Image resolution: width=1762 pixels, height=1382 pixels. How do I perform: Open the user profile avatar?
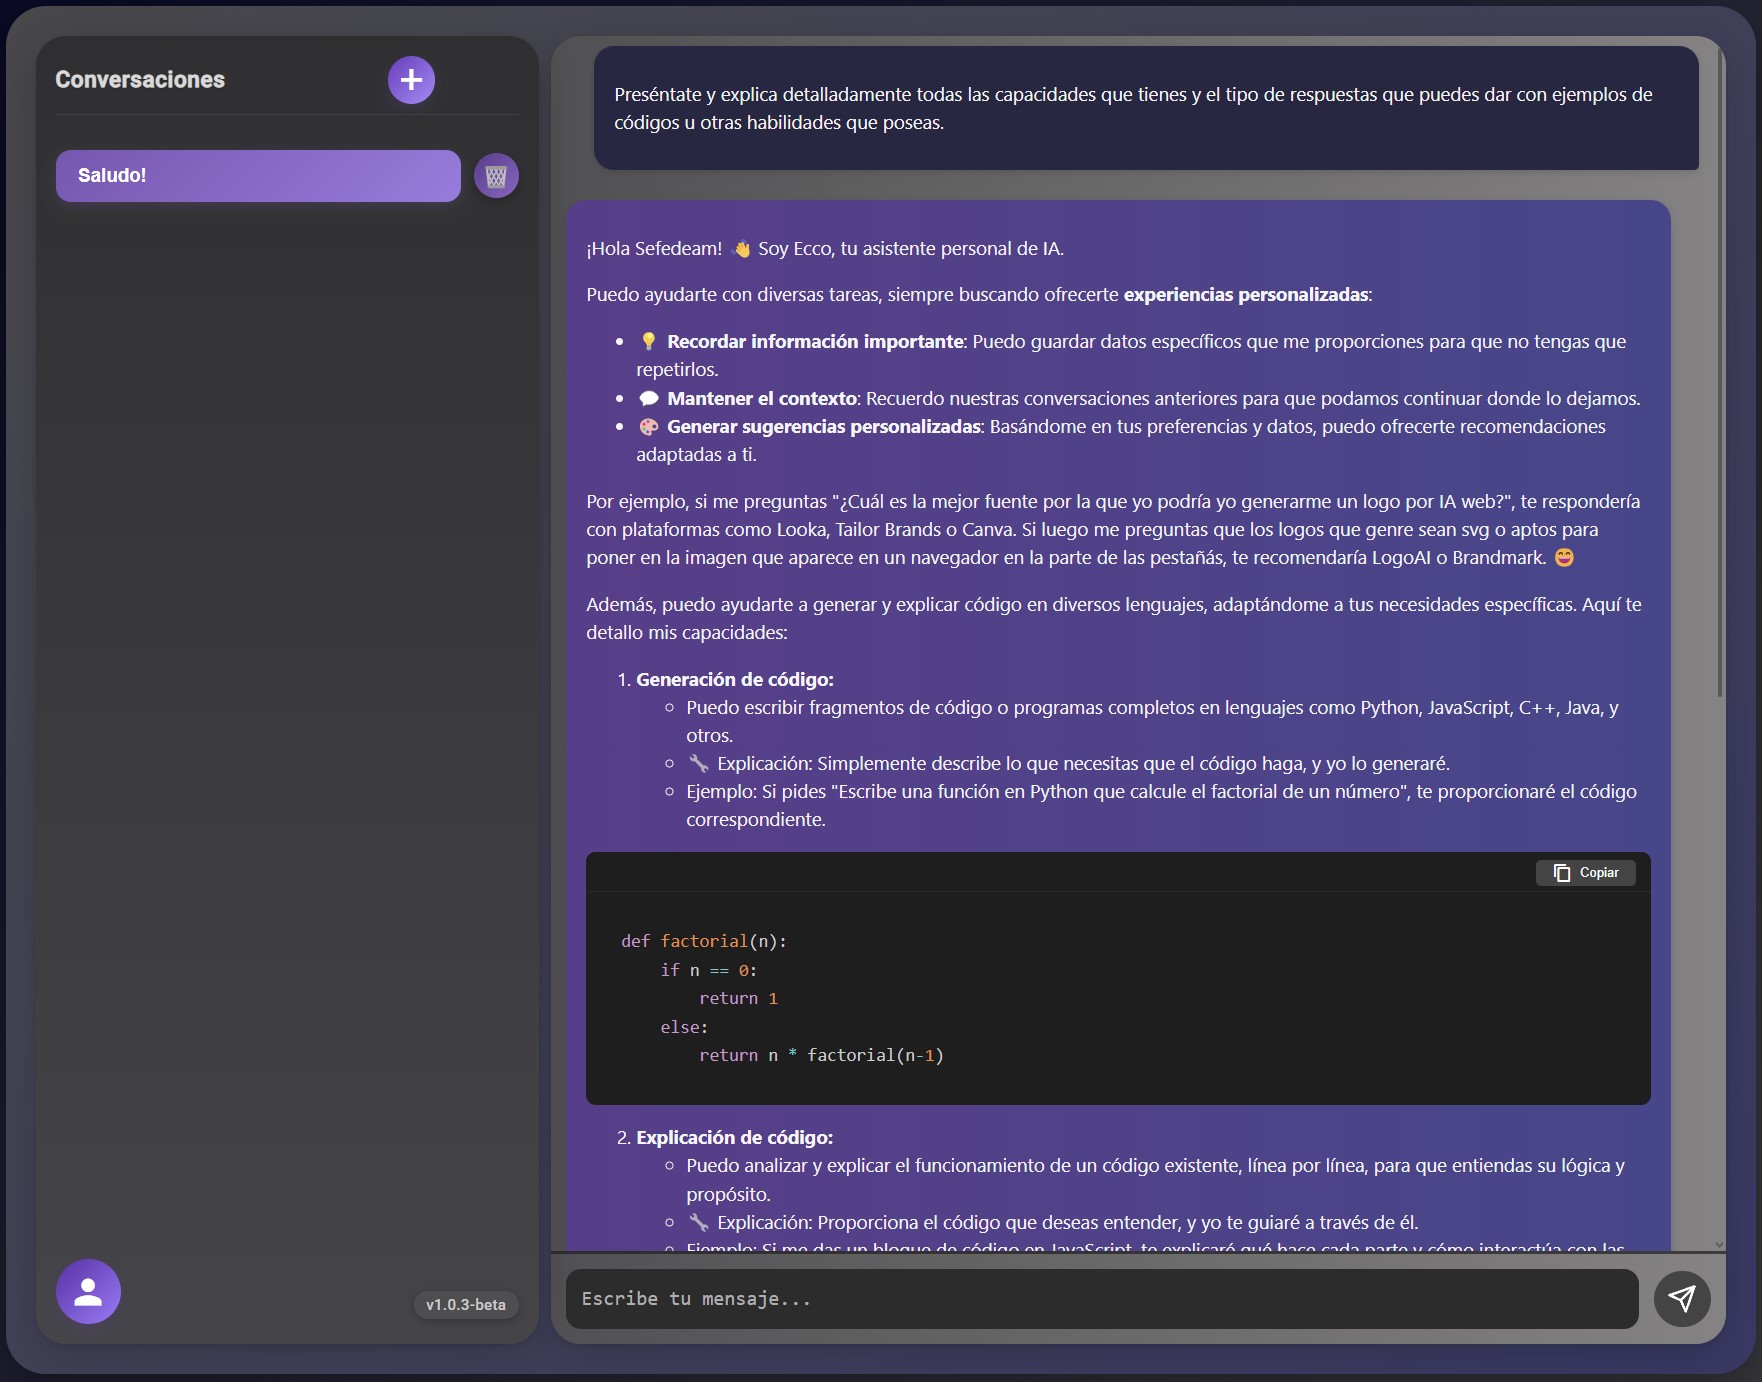[x=88, y=1291]
